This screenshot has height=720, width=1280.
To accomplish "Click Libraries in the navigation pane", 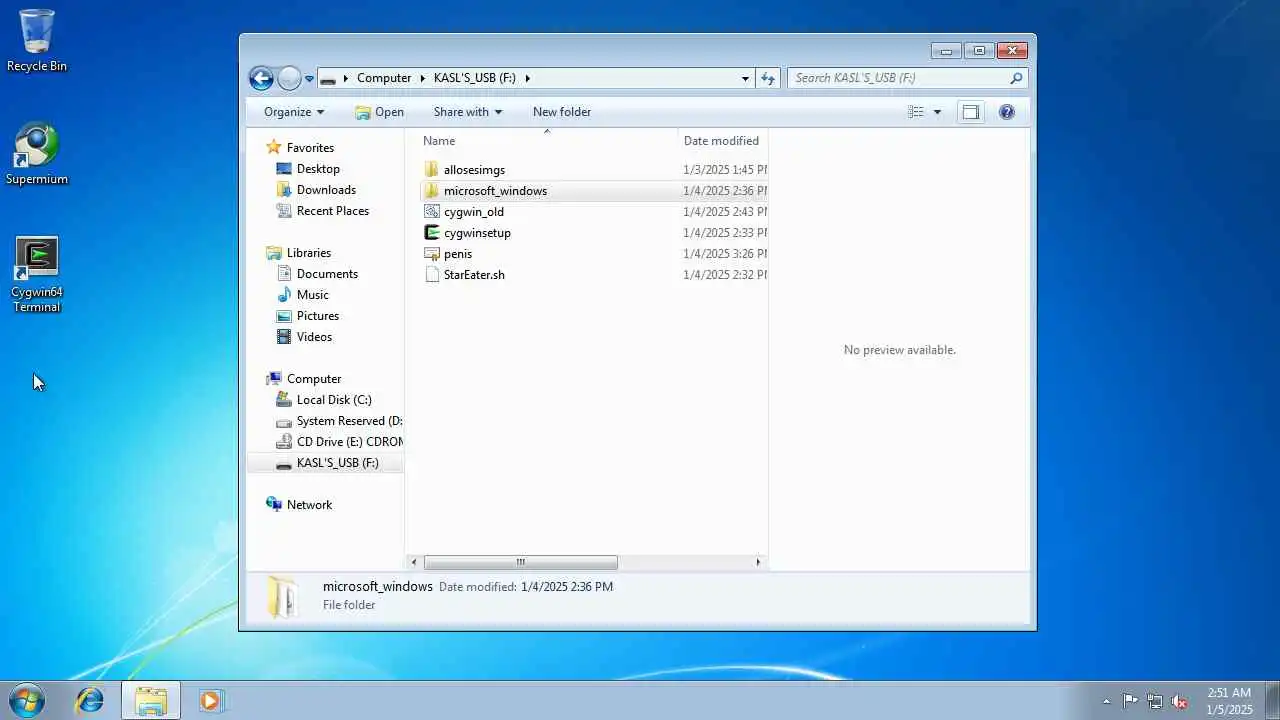I will pyautogui.click(x=308, y=253).
